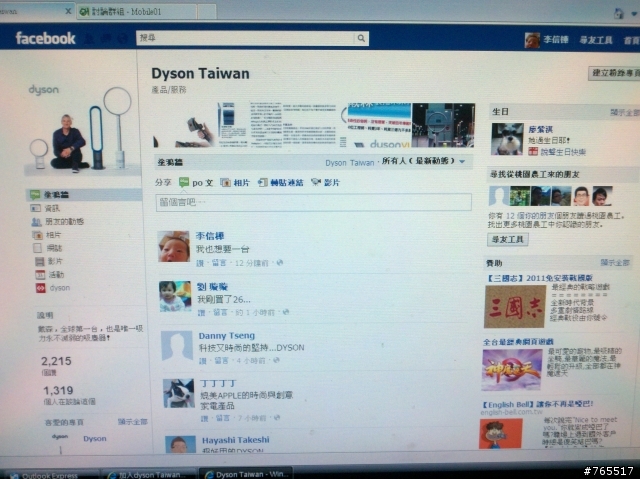Click the first friend thumbnail from 桃園農工
The height and width of the screenshot is (479, 640).
pos(499,196)
